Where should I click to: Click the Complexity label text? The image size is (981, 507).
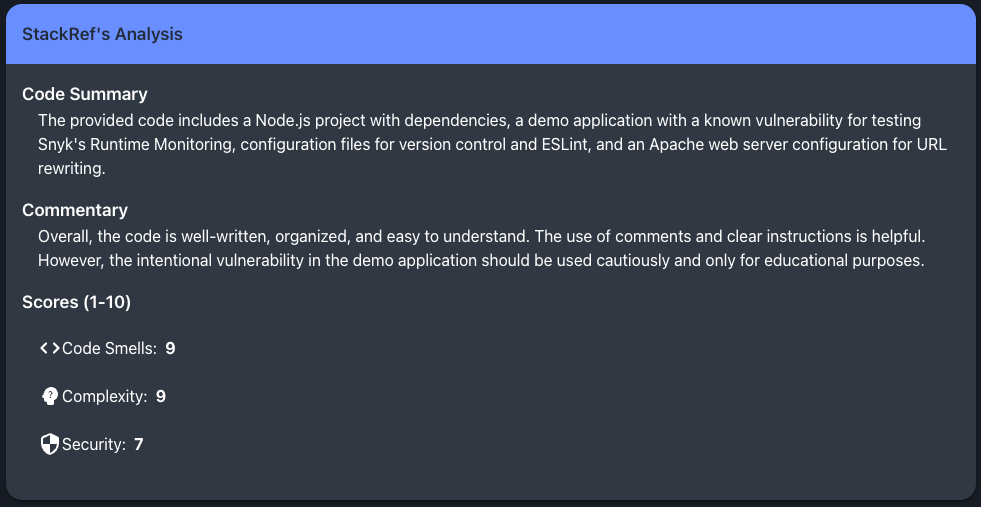pos(105,396)
